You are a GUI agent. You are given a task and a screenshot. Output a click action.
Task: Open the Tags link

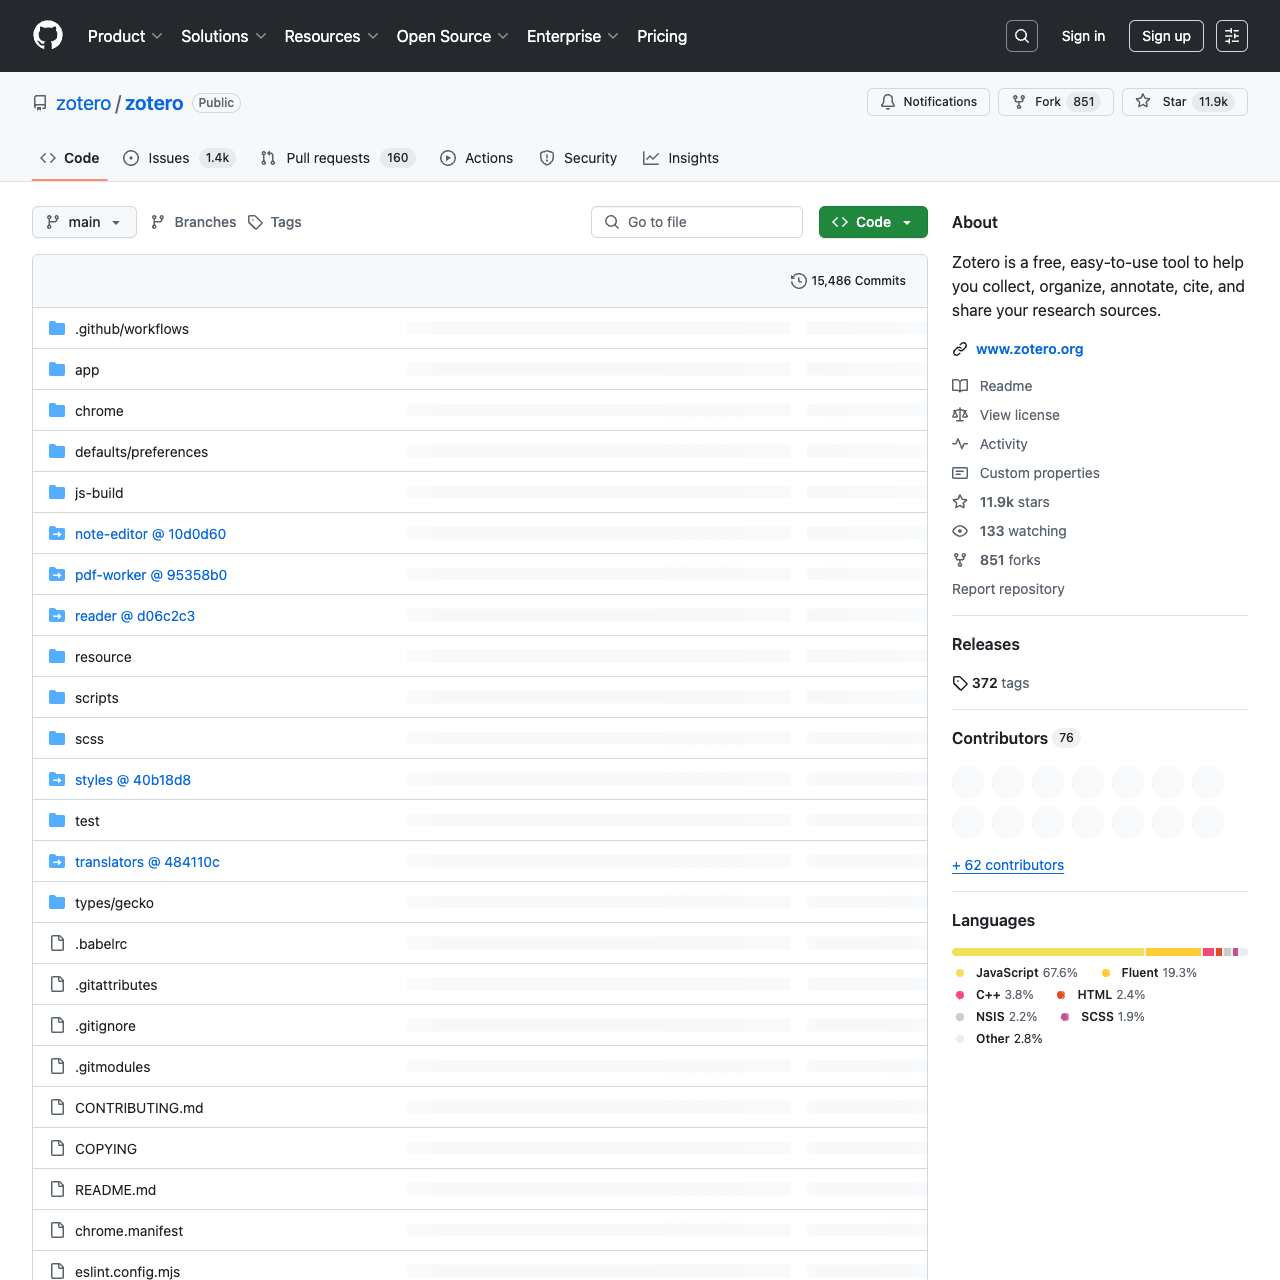[x=275, y=222]
